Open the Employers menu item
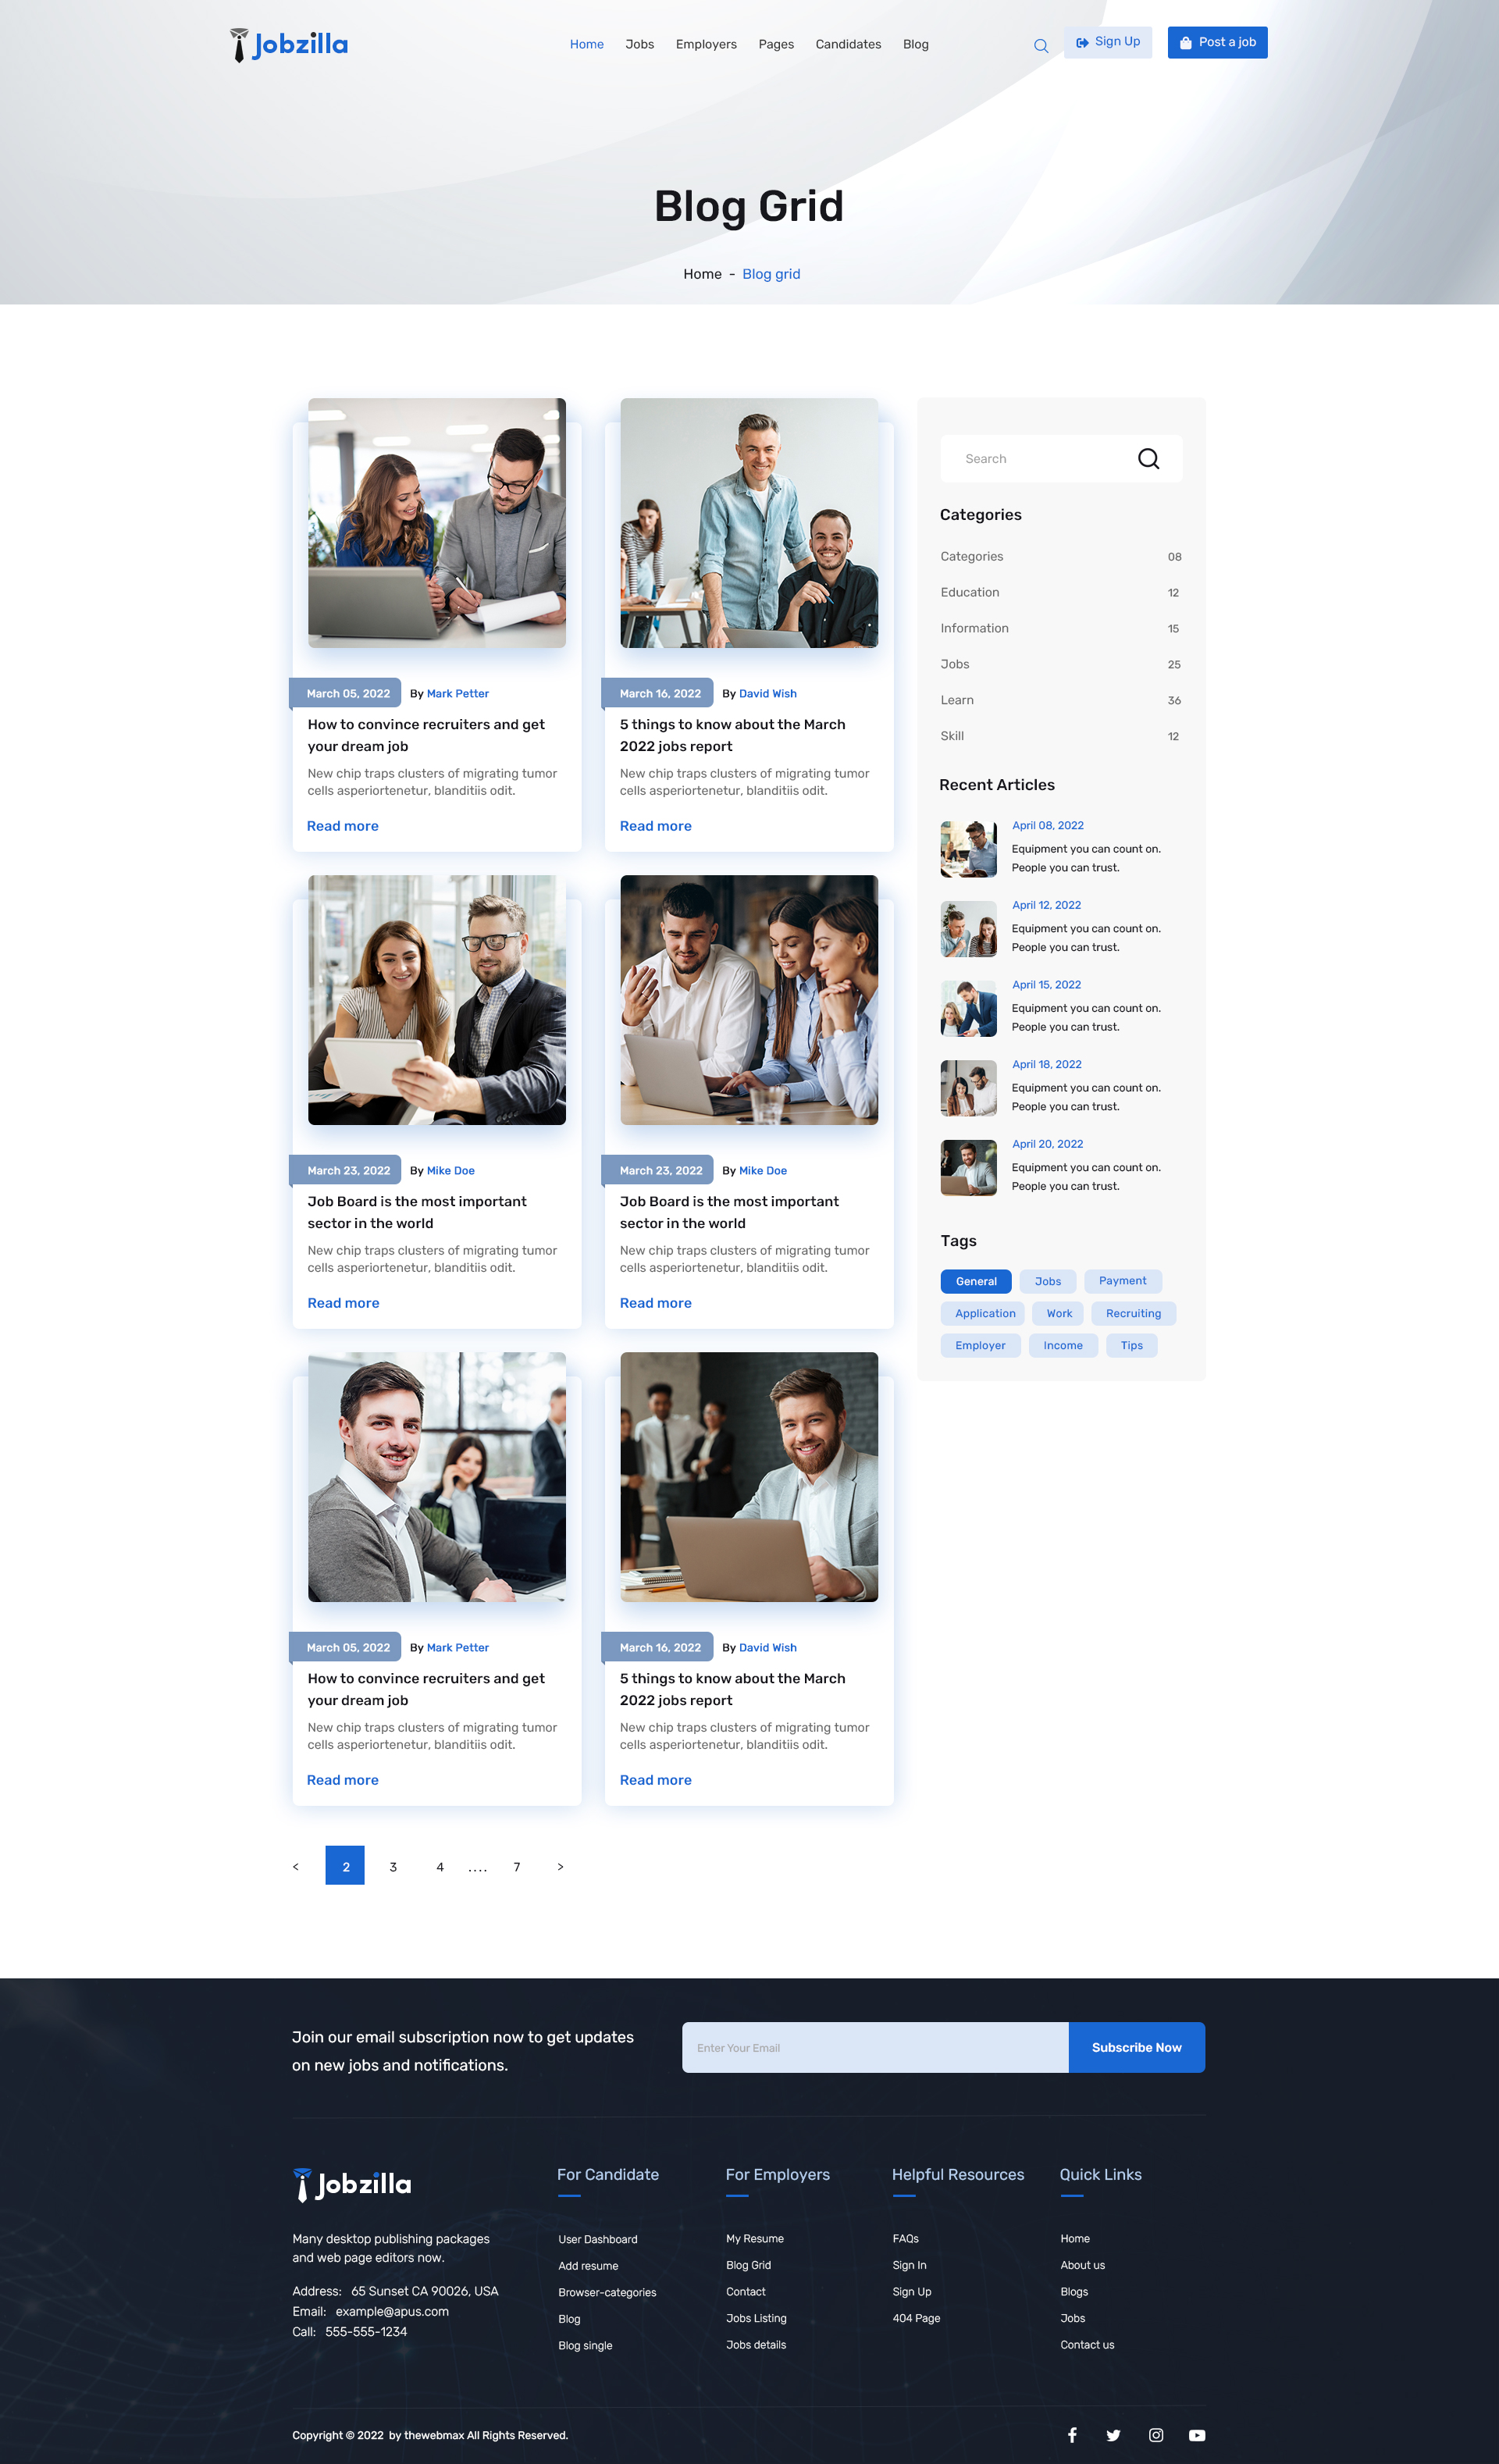The width and height of the screenshot is (1499, 2464). pos(706,44)
